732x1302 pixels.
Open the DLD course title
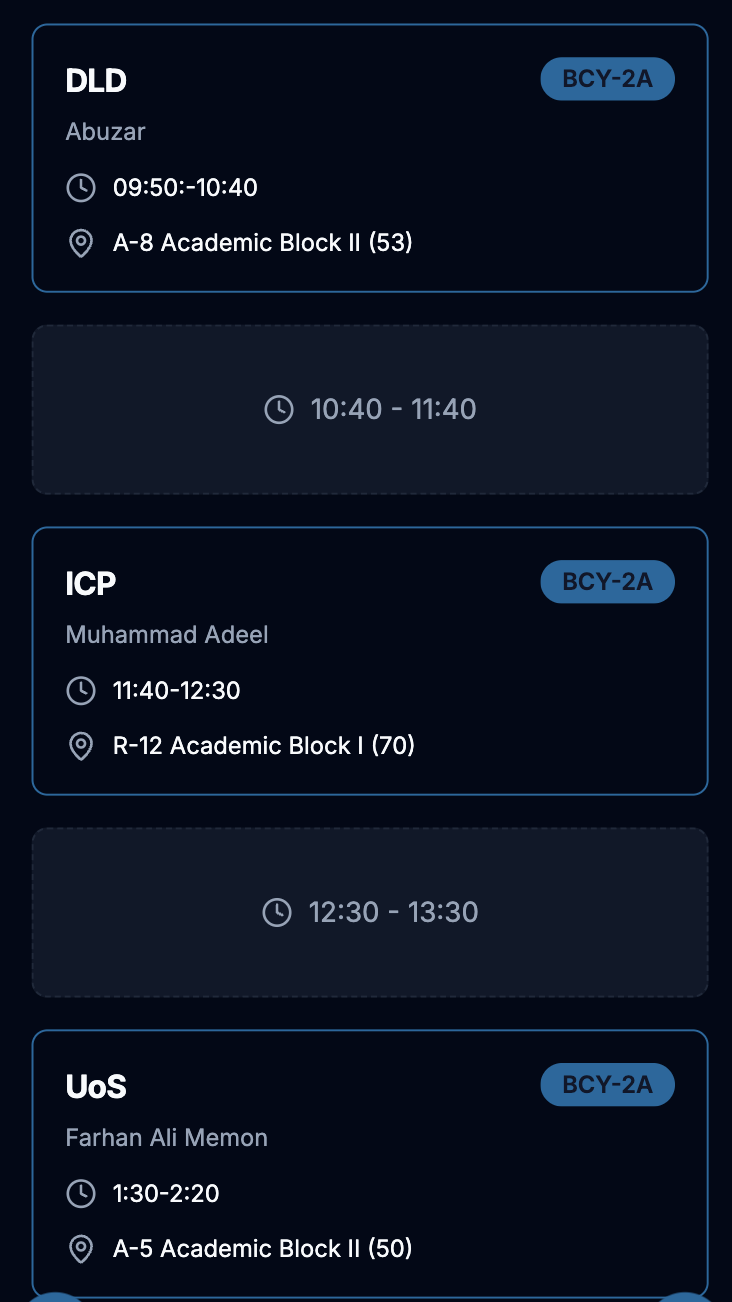(x=96, y=81)
